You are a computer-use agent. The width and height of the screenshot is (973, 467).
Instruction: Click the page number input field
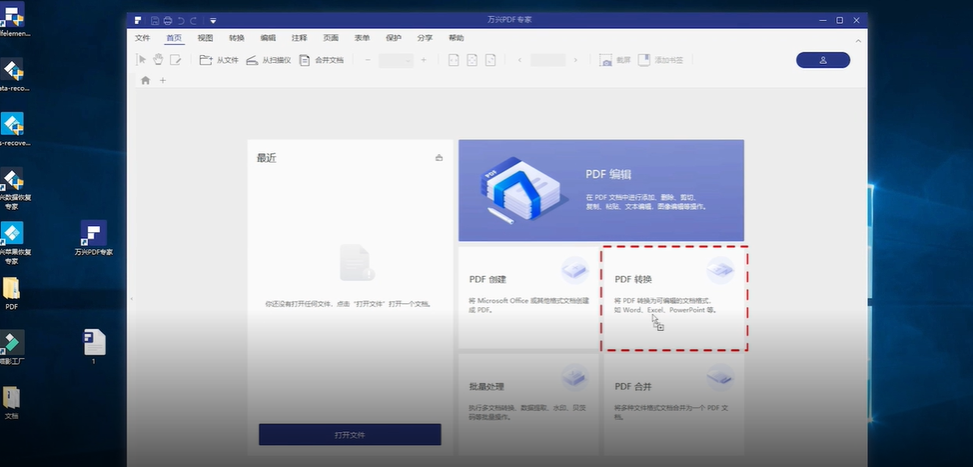(548, 60)
